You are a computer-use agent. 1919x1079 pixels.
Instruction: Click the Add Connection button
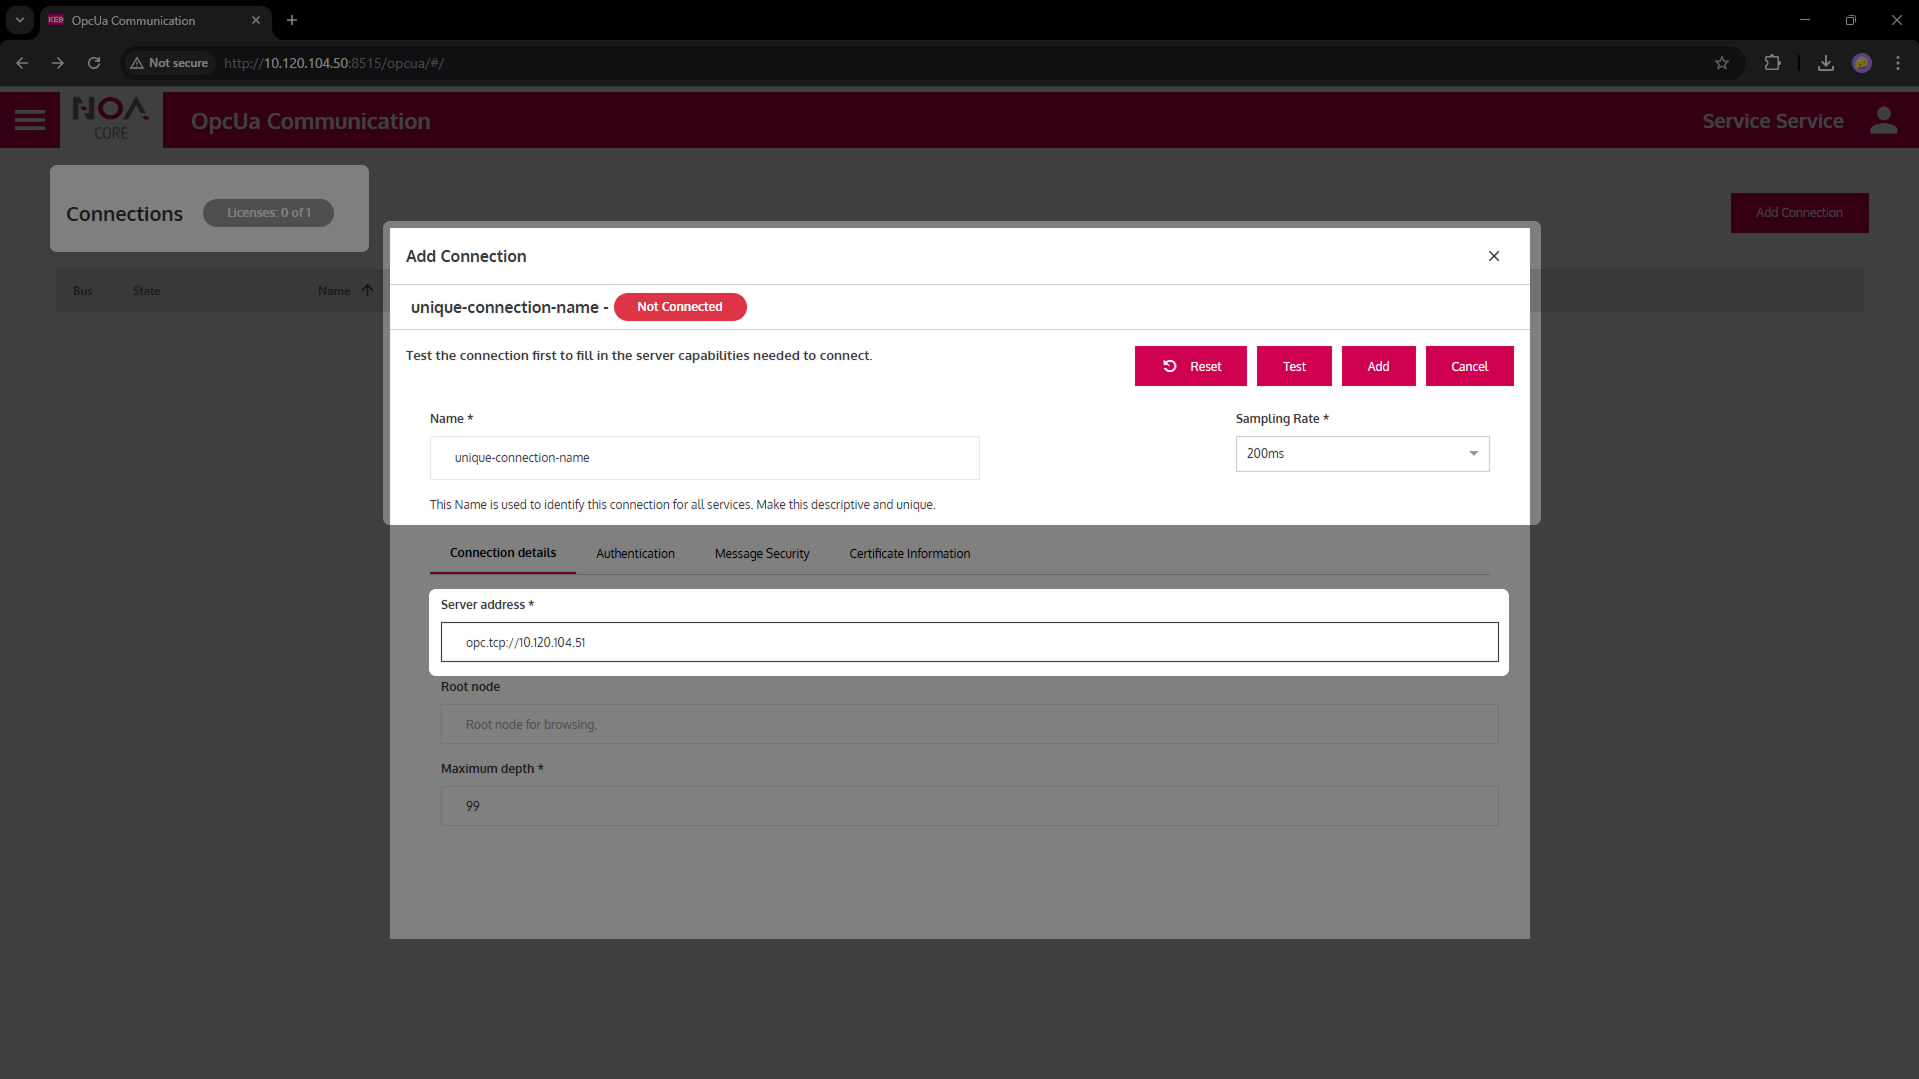coord(1799,212)
